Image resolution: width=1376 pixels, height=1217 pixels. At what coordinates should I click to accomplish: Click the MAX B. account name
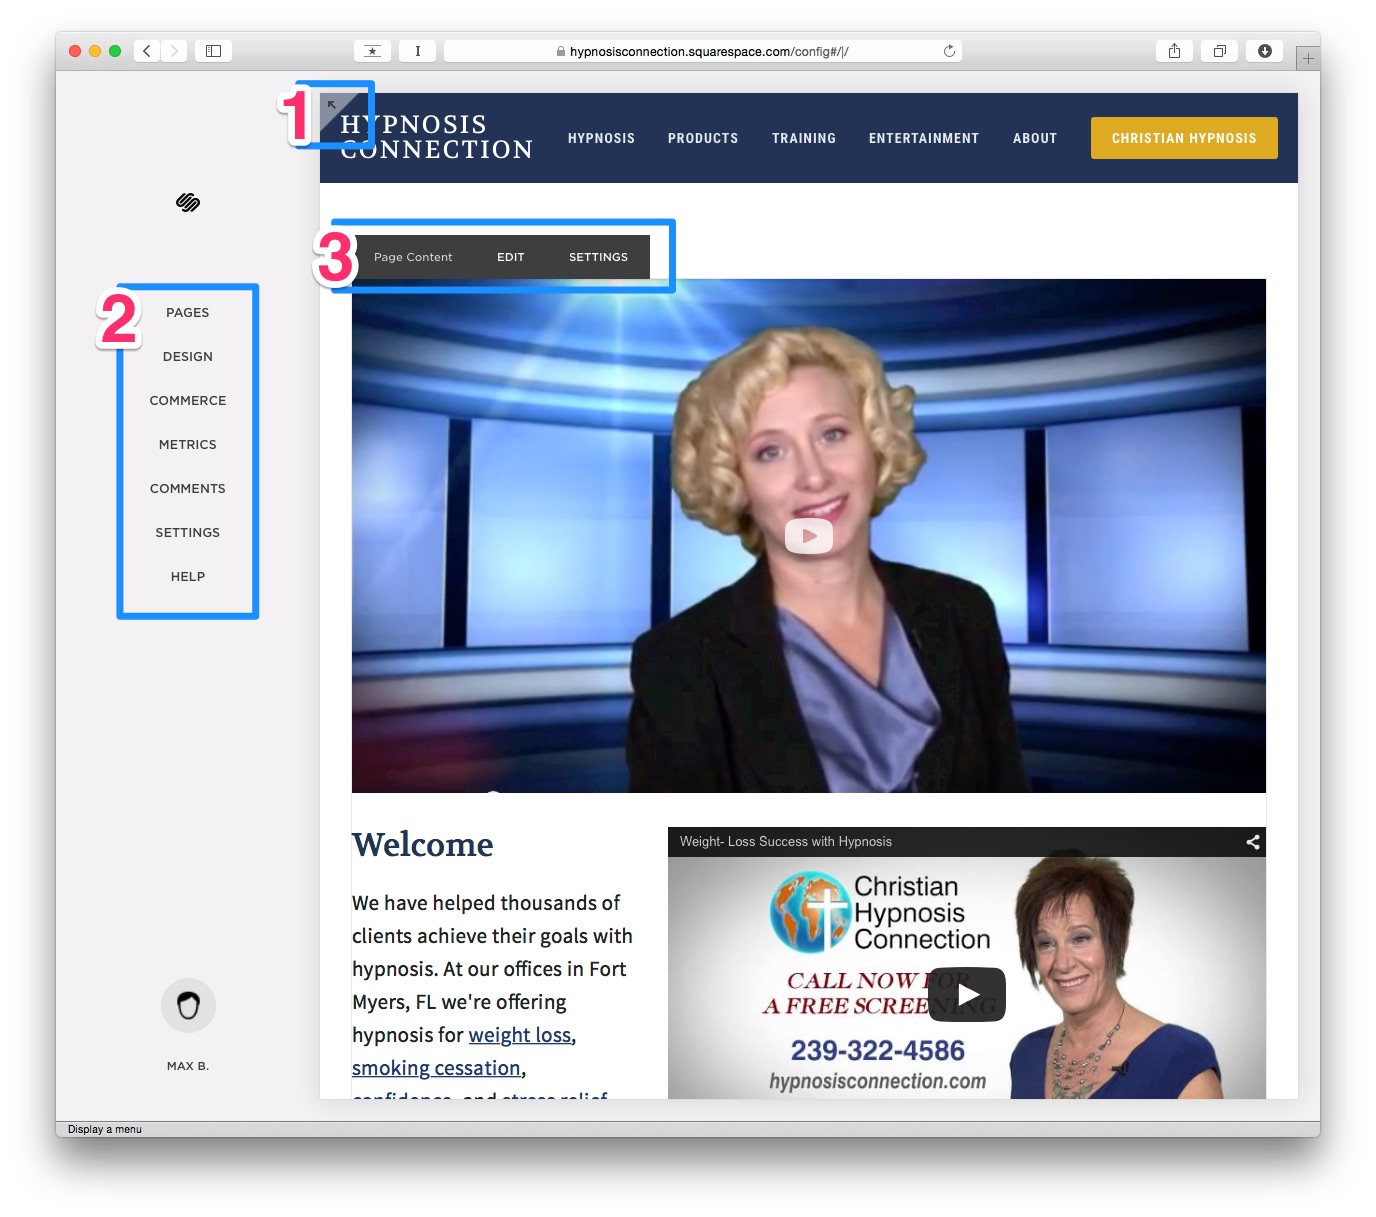tap(188, 1066)
